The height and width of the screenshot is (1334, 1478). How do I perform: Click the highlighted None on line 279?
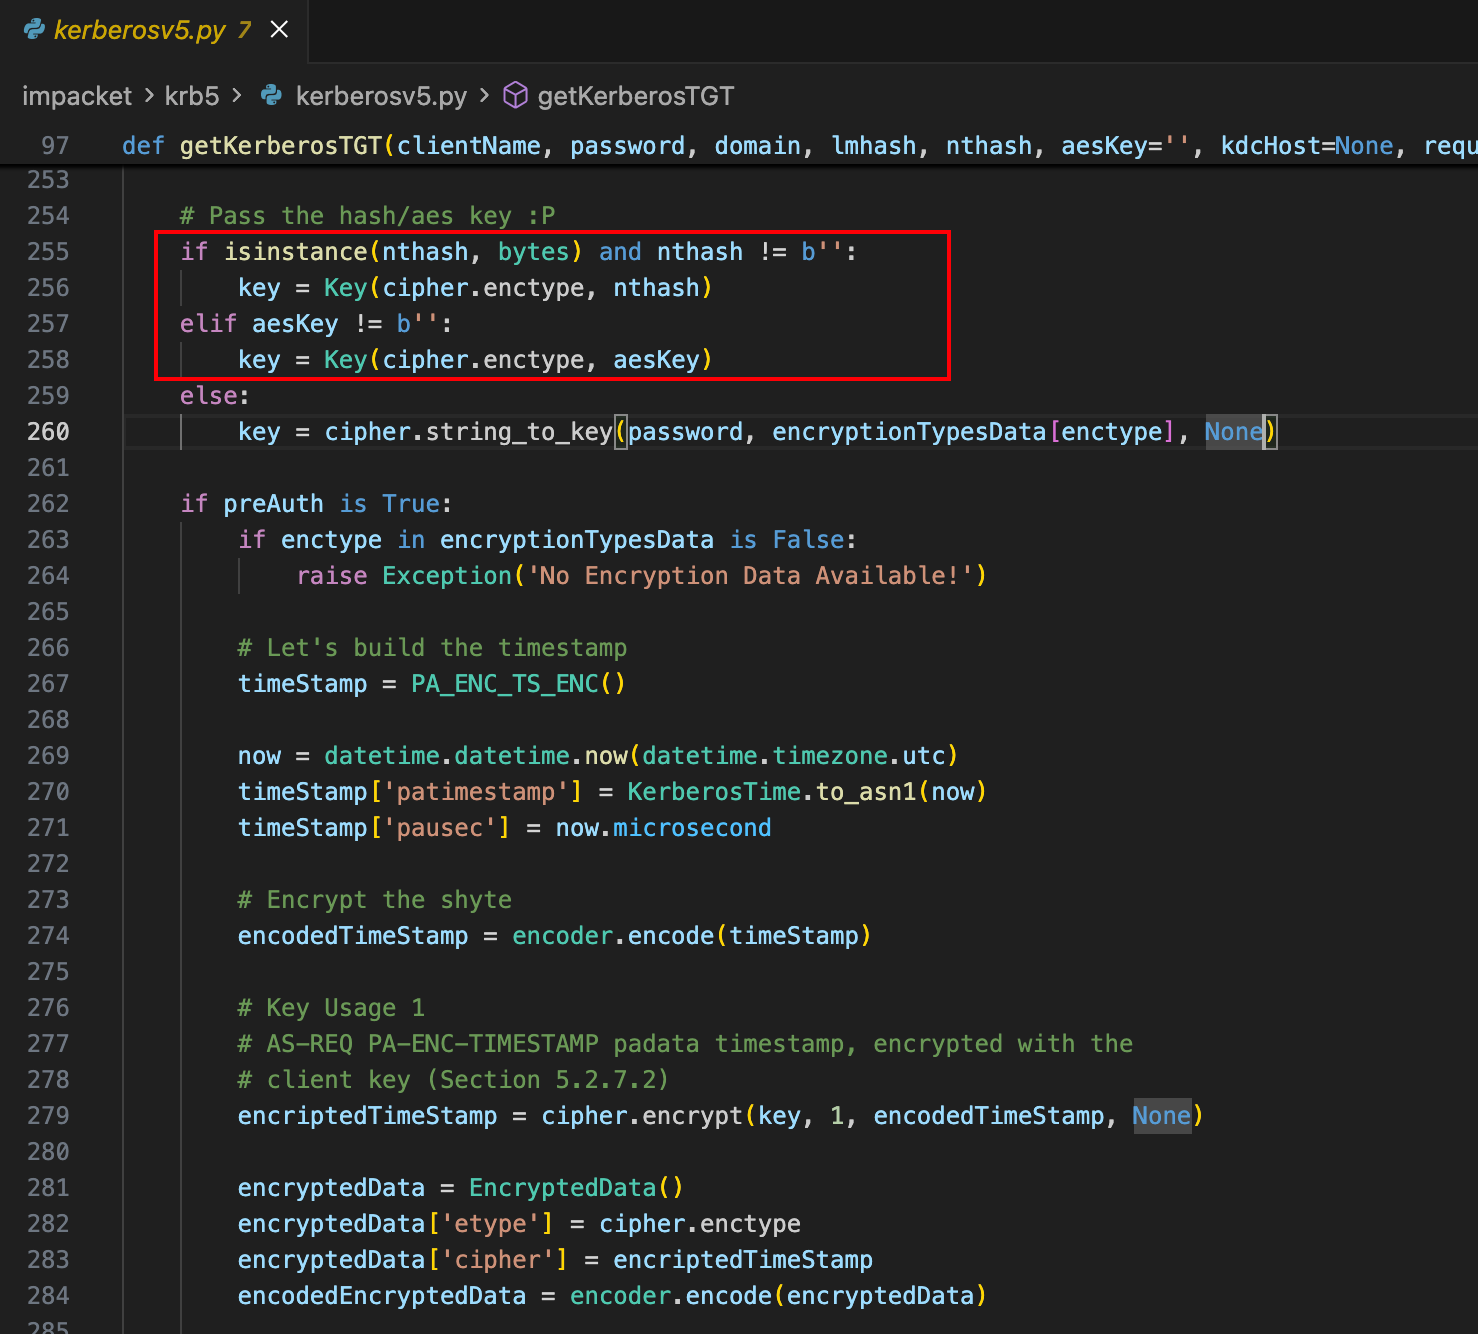[x=1161, y=1116]
